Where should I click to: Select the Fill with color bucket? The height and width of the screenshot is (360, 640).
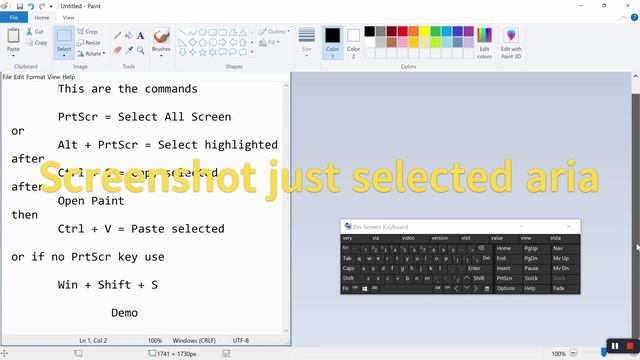click(129, 36)
